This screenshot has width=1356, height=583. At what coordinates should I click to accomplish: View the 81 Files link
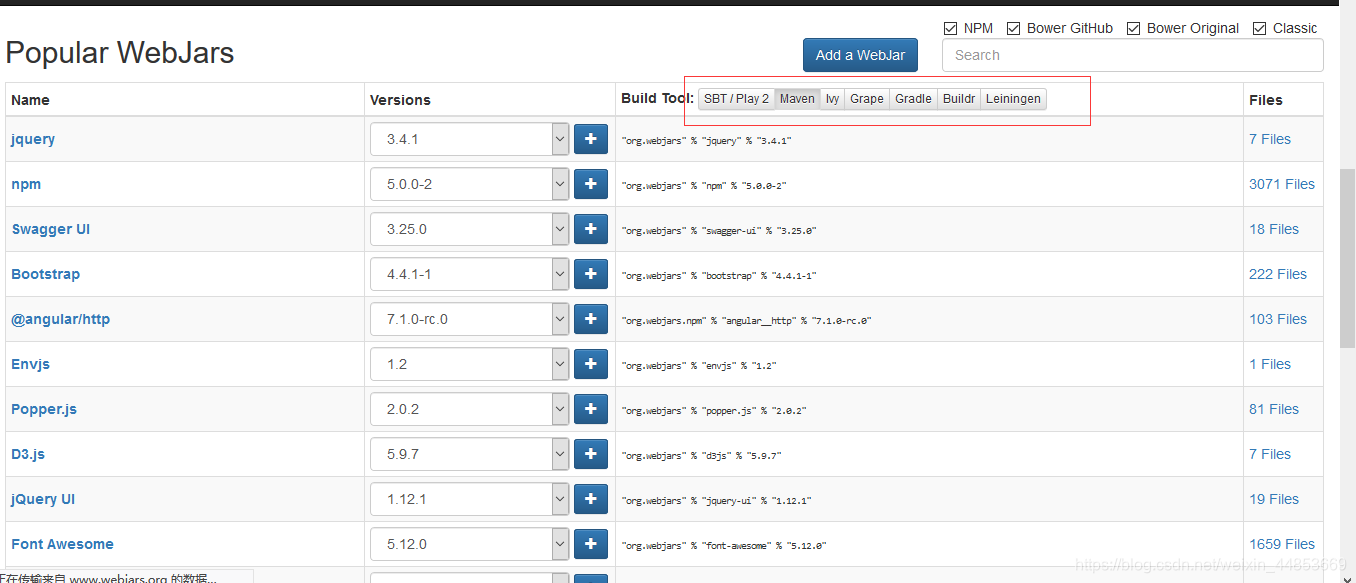click(1274, 409)
